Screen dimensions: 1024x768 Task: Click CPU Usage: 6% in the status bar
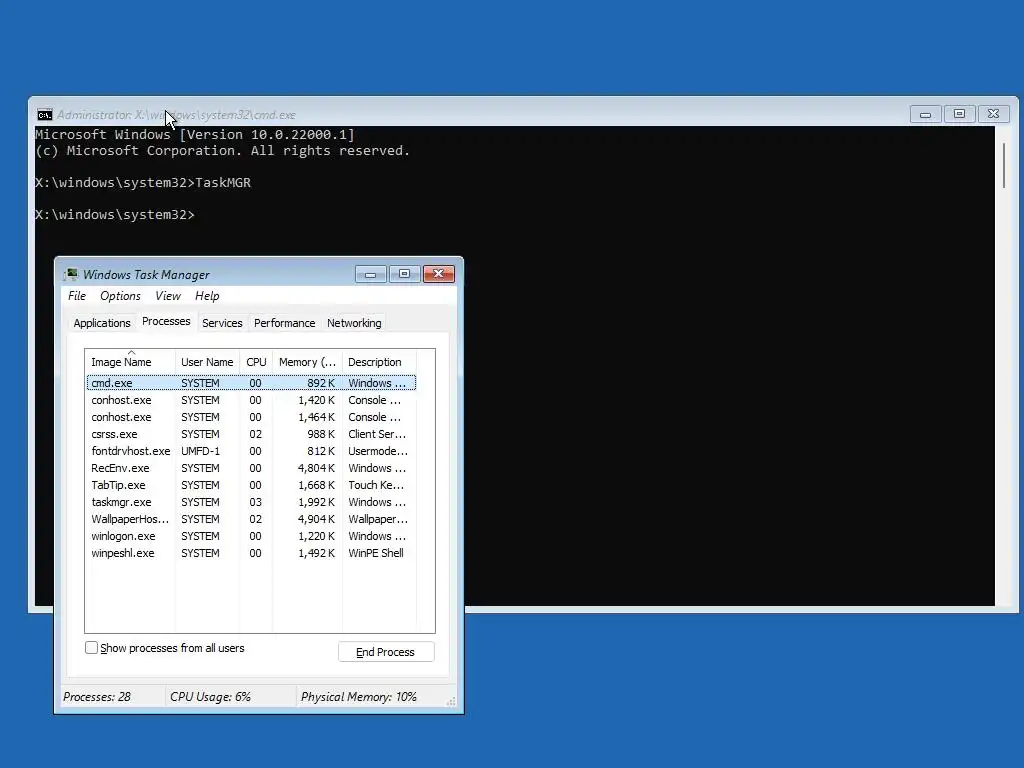(x=210, y=697)
